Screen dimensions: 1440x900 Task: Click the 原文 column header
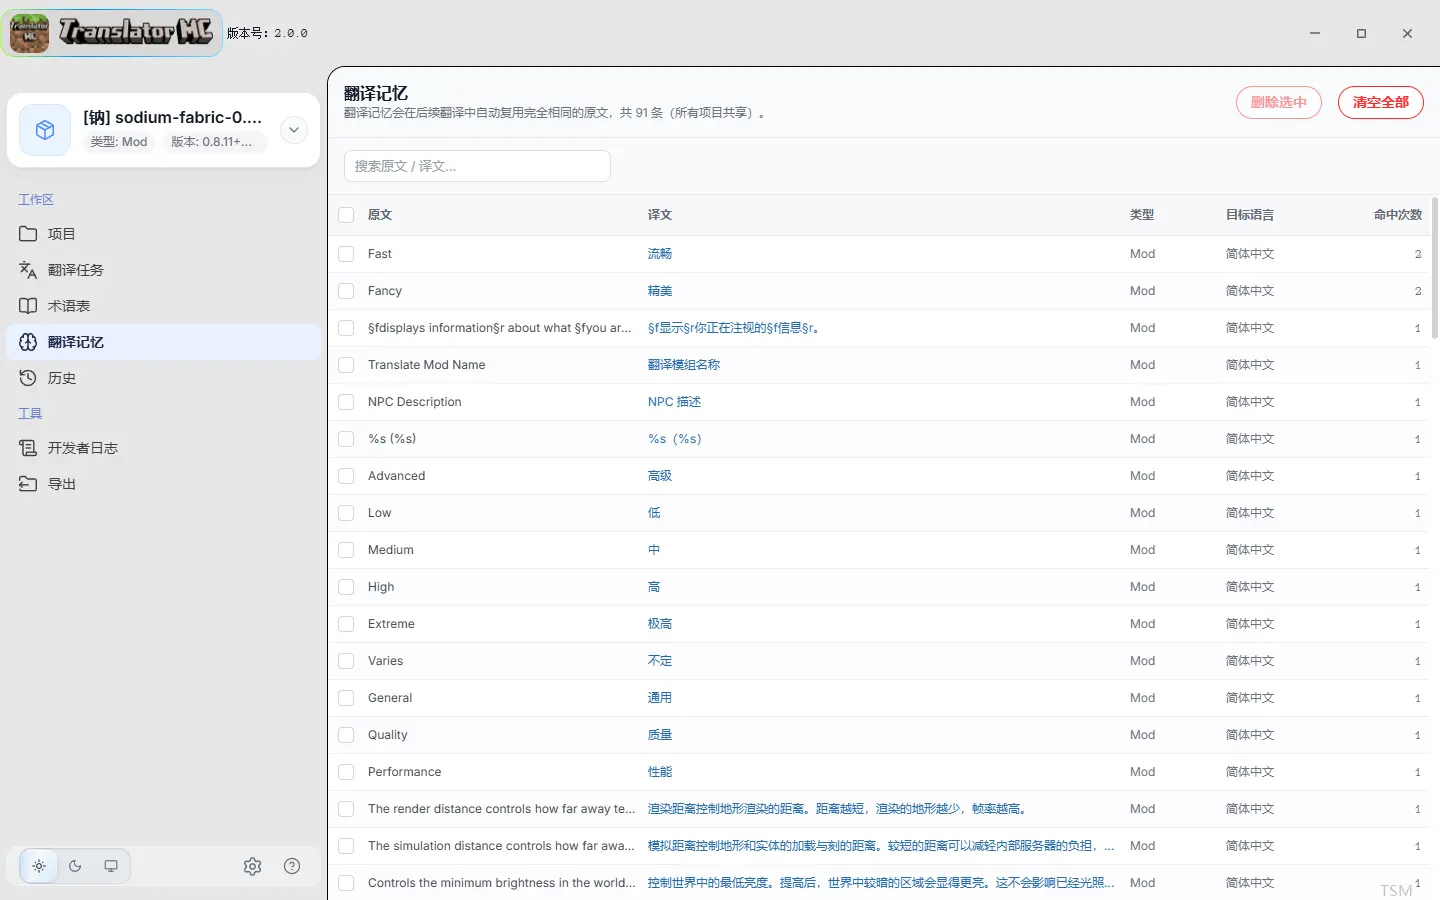click(380, 215)
